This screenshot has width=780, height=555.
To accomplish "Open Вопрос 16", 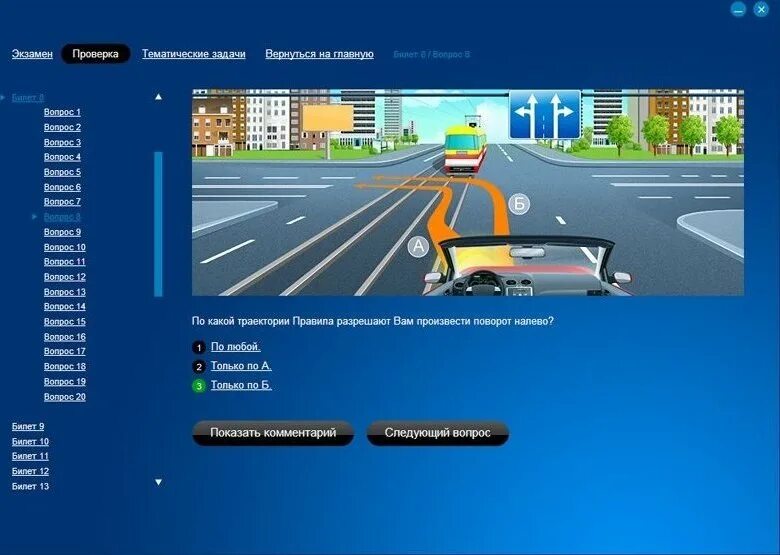I will point(65,337).
